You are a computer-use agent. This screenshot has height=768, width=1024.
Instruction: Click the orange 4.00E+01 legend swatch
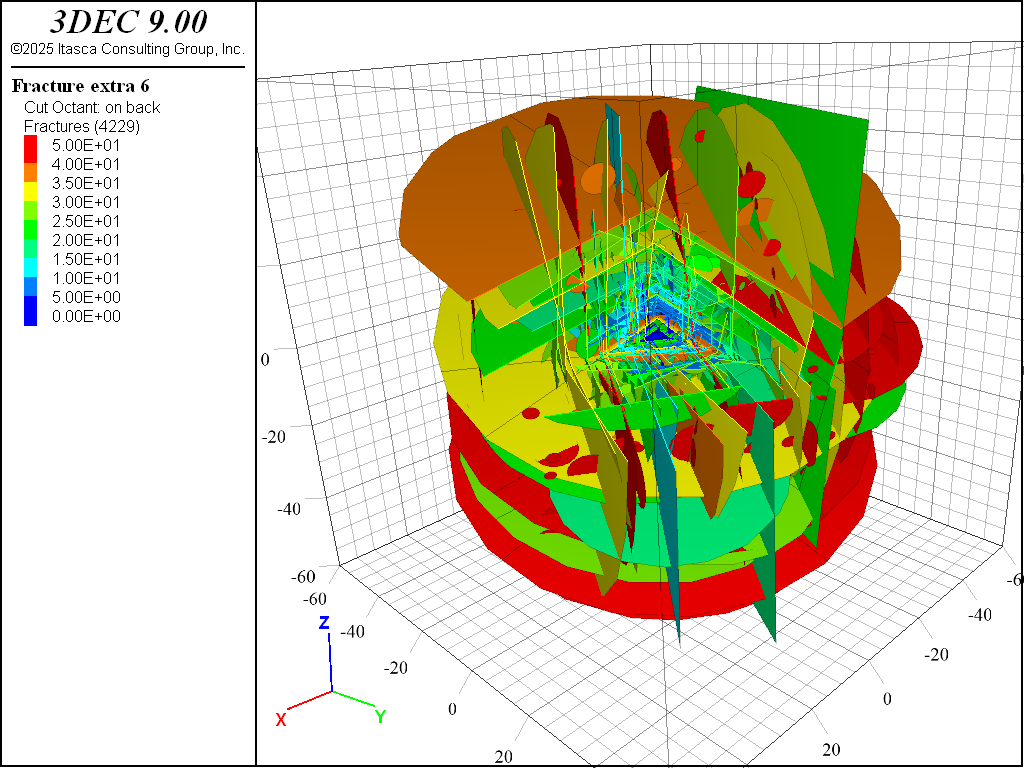pyautogui.click(x=30, y=172)
